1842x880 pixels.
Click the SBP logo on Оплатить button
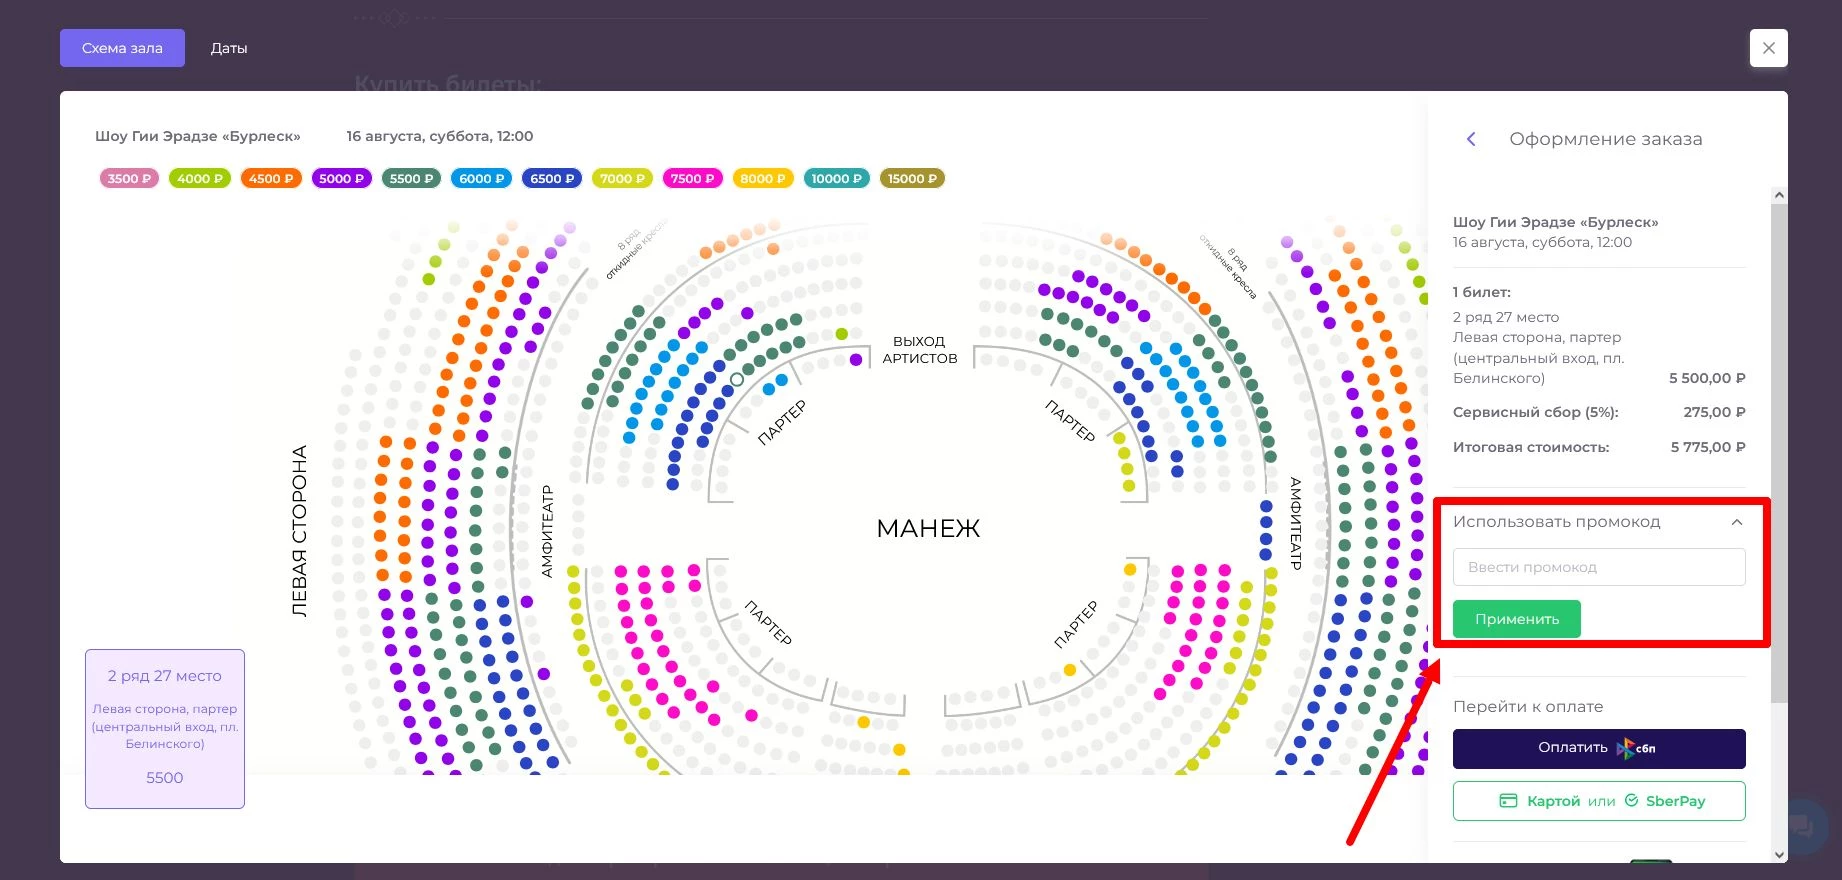[1636, 748]
